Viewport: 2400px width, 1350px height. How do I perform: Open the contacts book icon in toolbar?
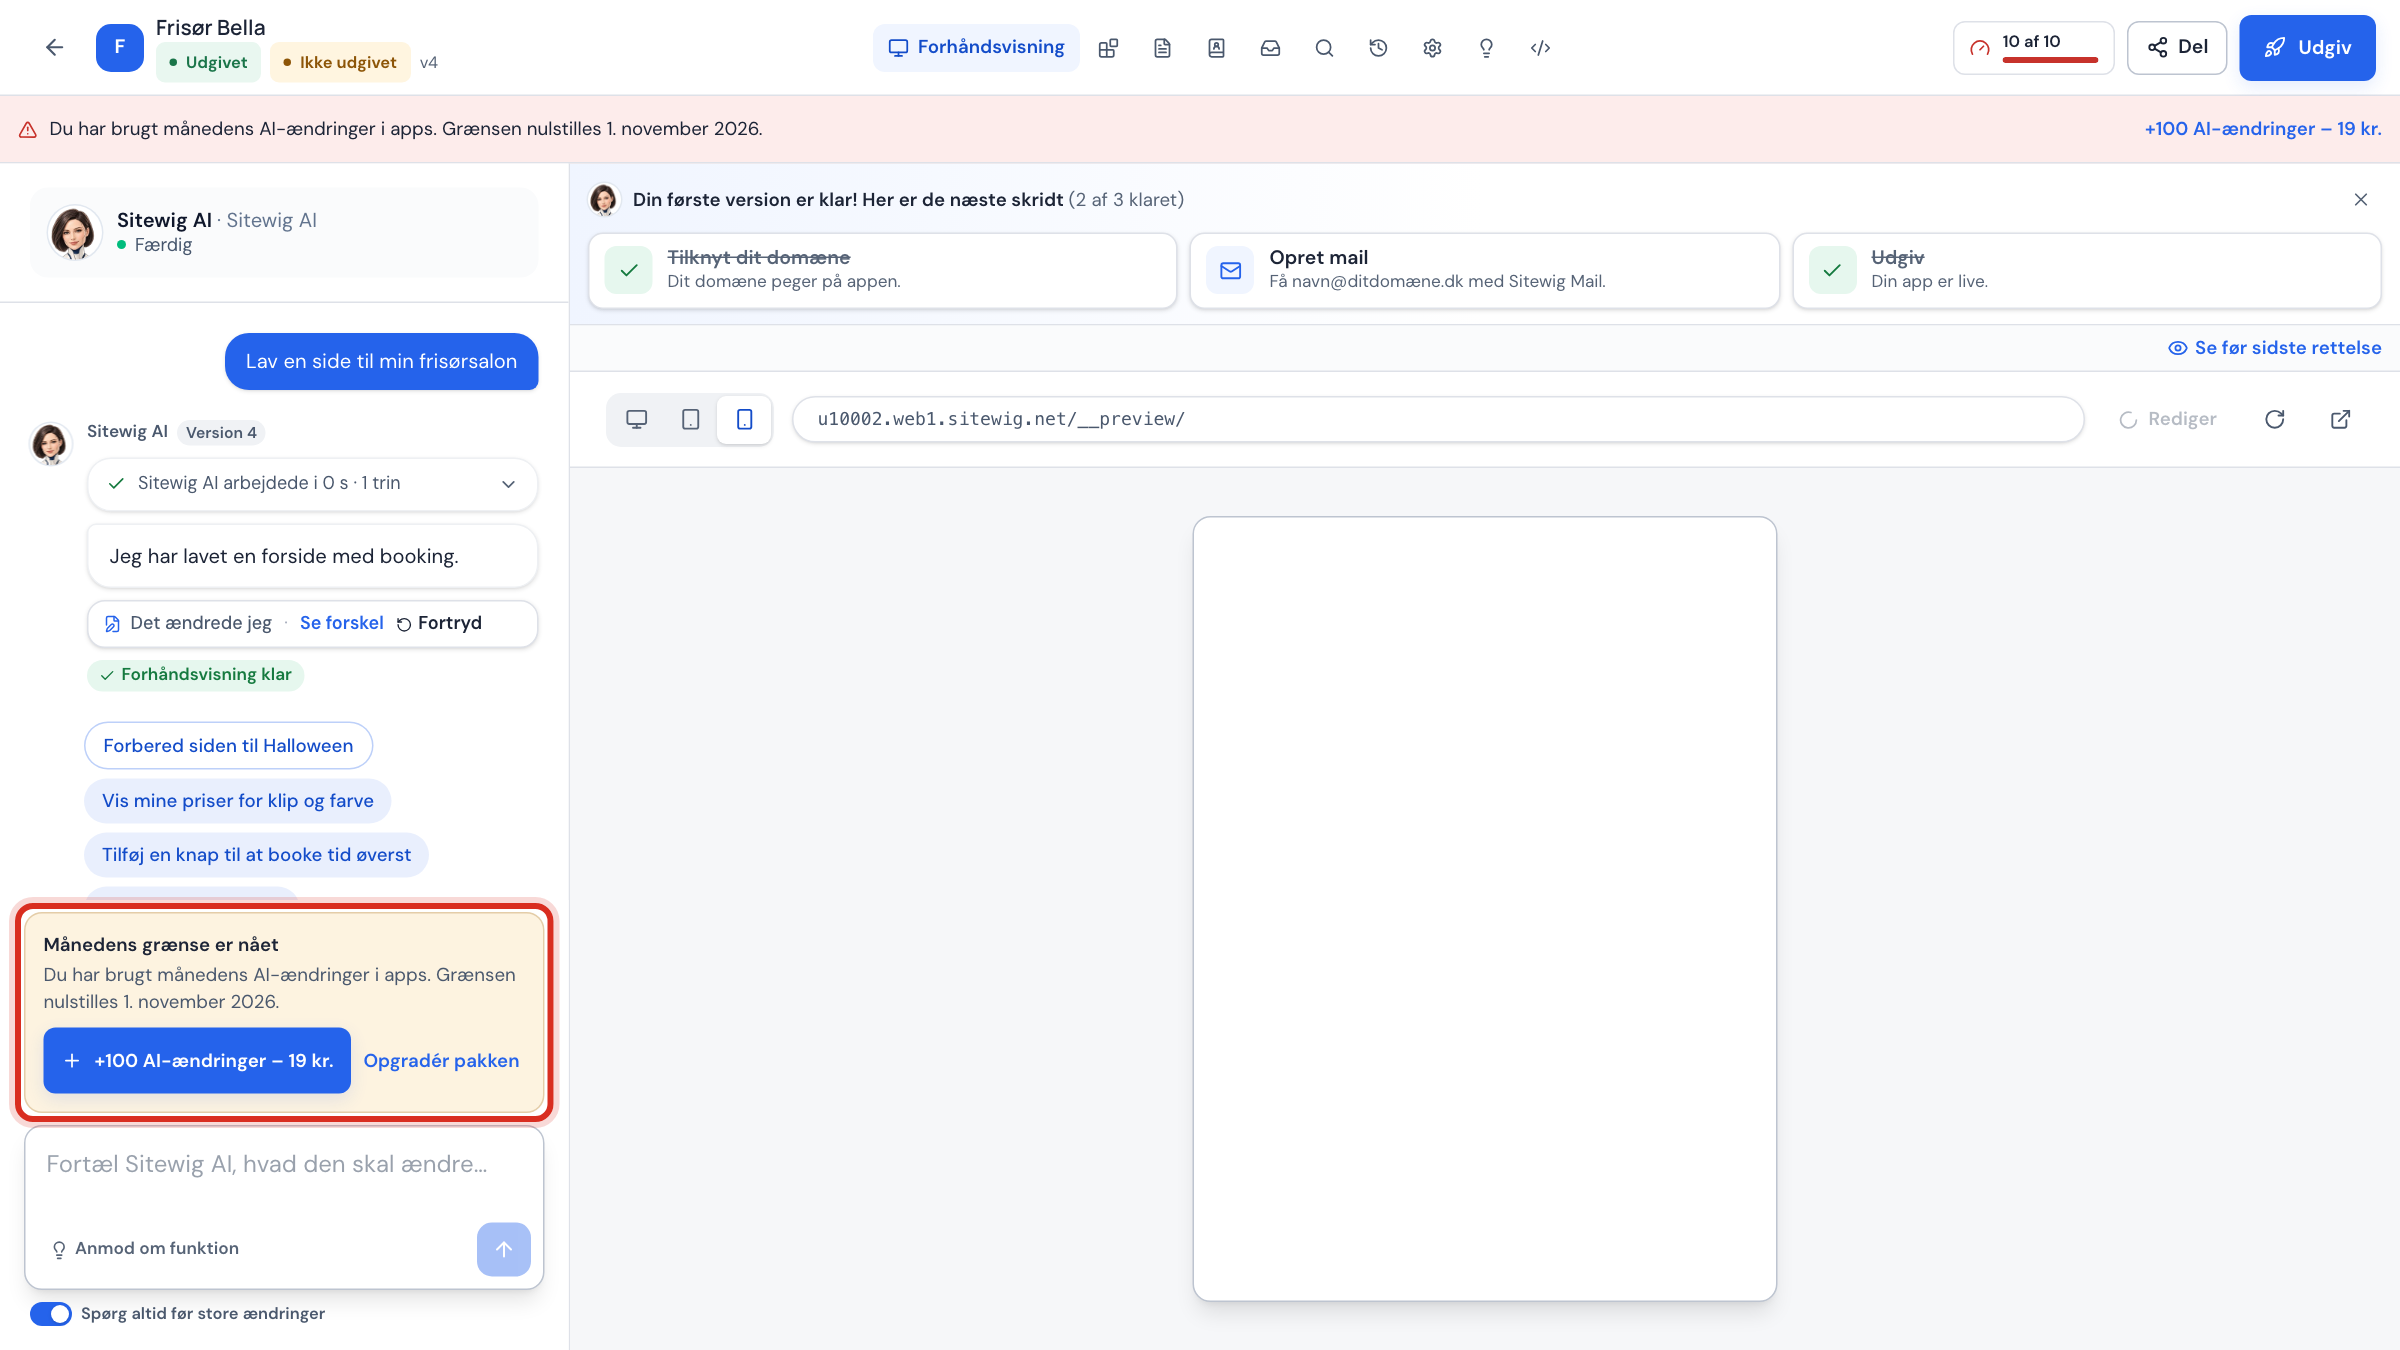click(1216, 48)
